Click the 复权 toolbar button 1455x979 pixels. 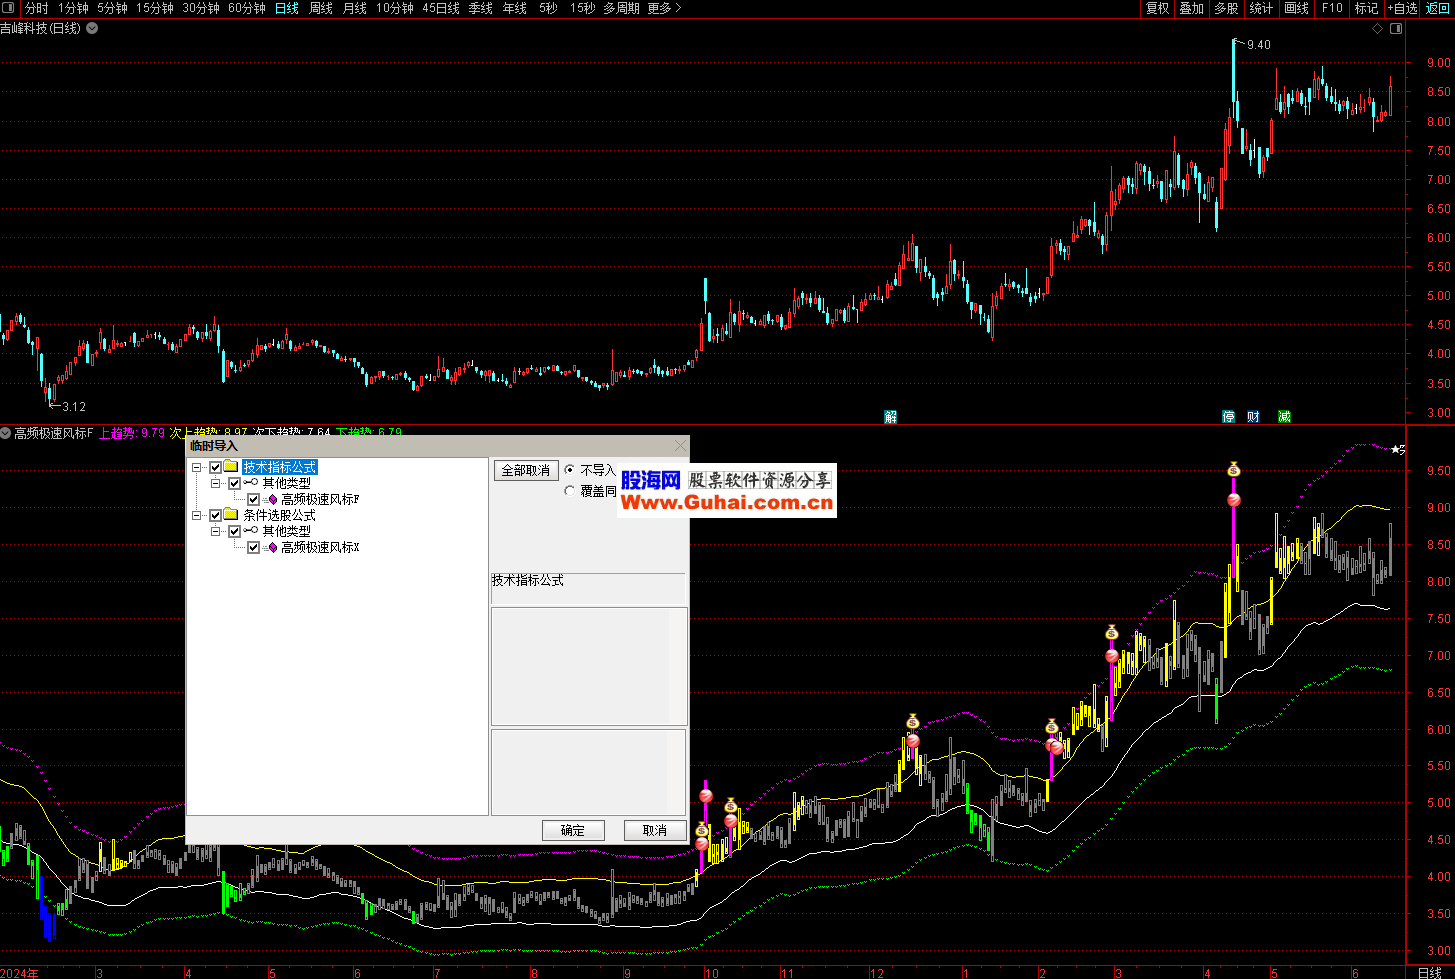1158,8
